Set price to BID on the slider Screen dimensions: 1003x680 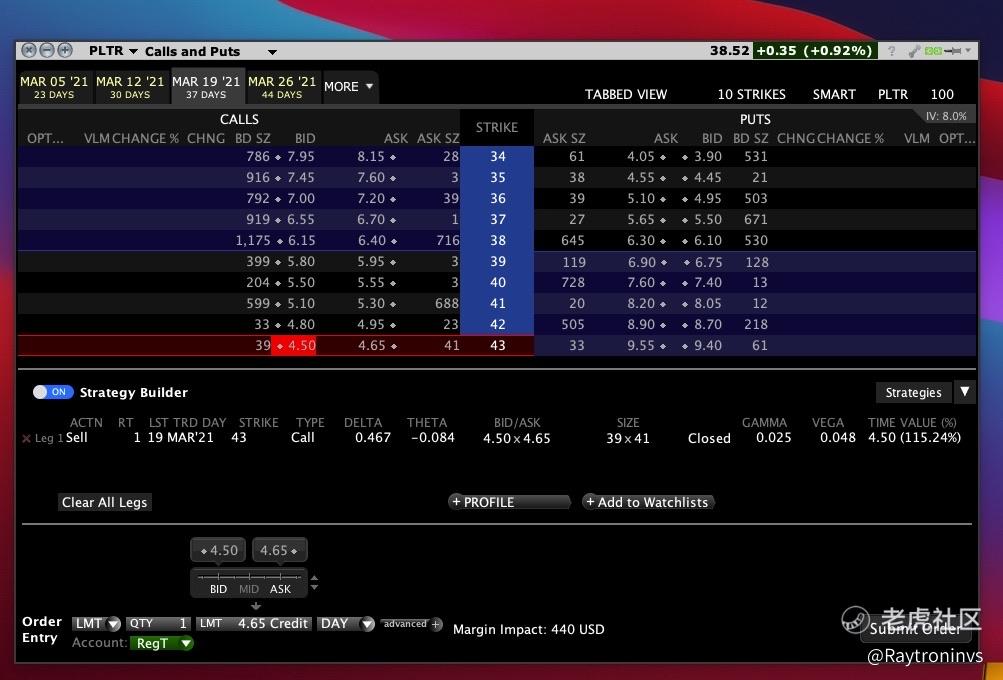(218, 589)
